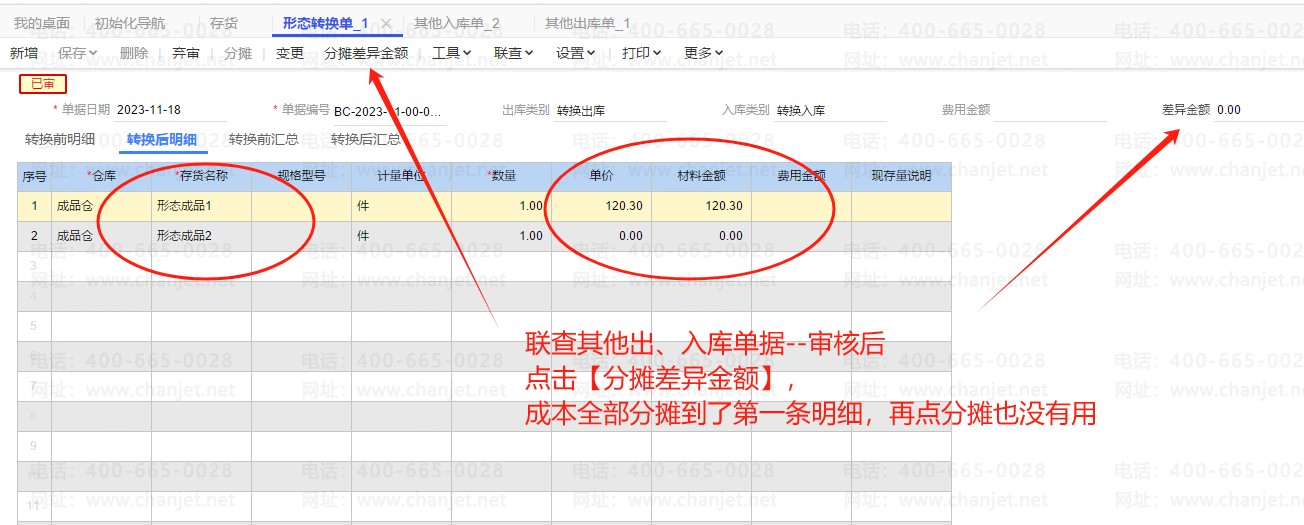
Task: Open the 更多 dropdown menu
Action: (x=704, y=53)
